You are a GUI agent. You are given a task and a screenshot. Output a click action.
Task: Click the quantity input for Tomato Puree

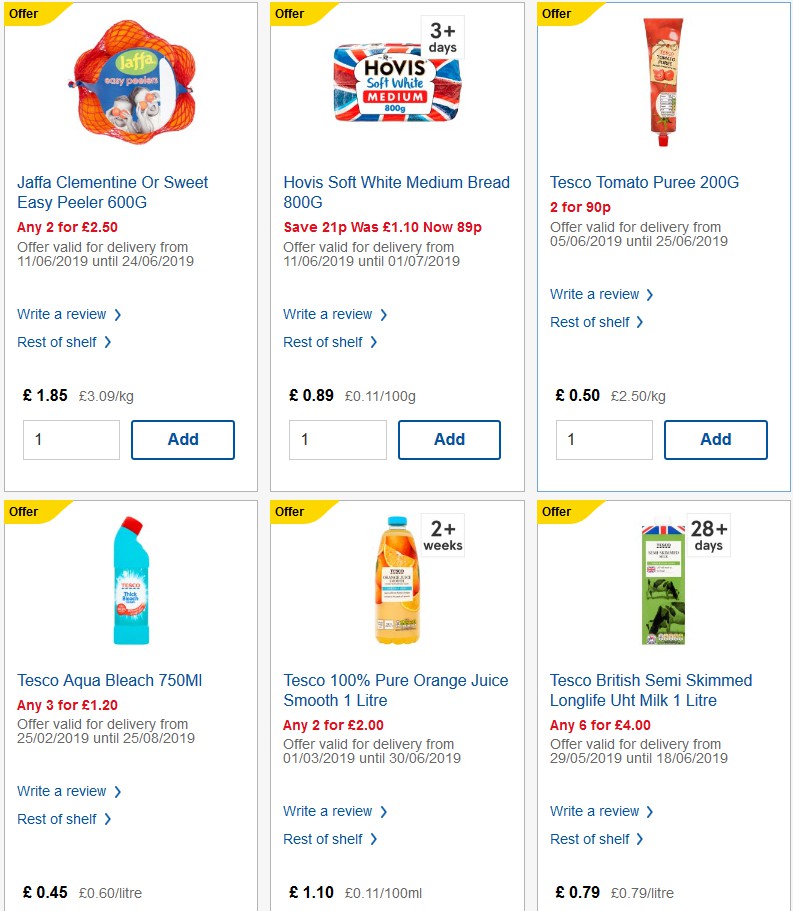(604, 439)
